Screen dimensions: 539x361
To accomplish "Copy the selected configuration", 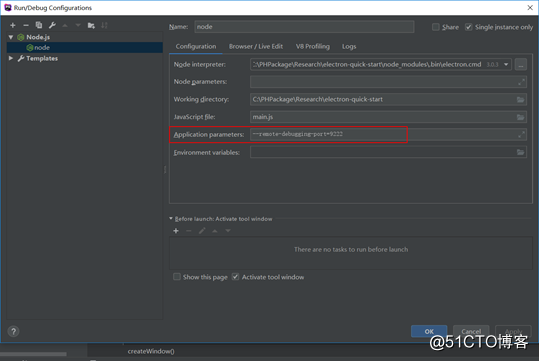I will coord(39,25).
